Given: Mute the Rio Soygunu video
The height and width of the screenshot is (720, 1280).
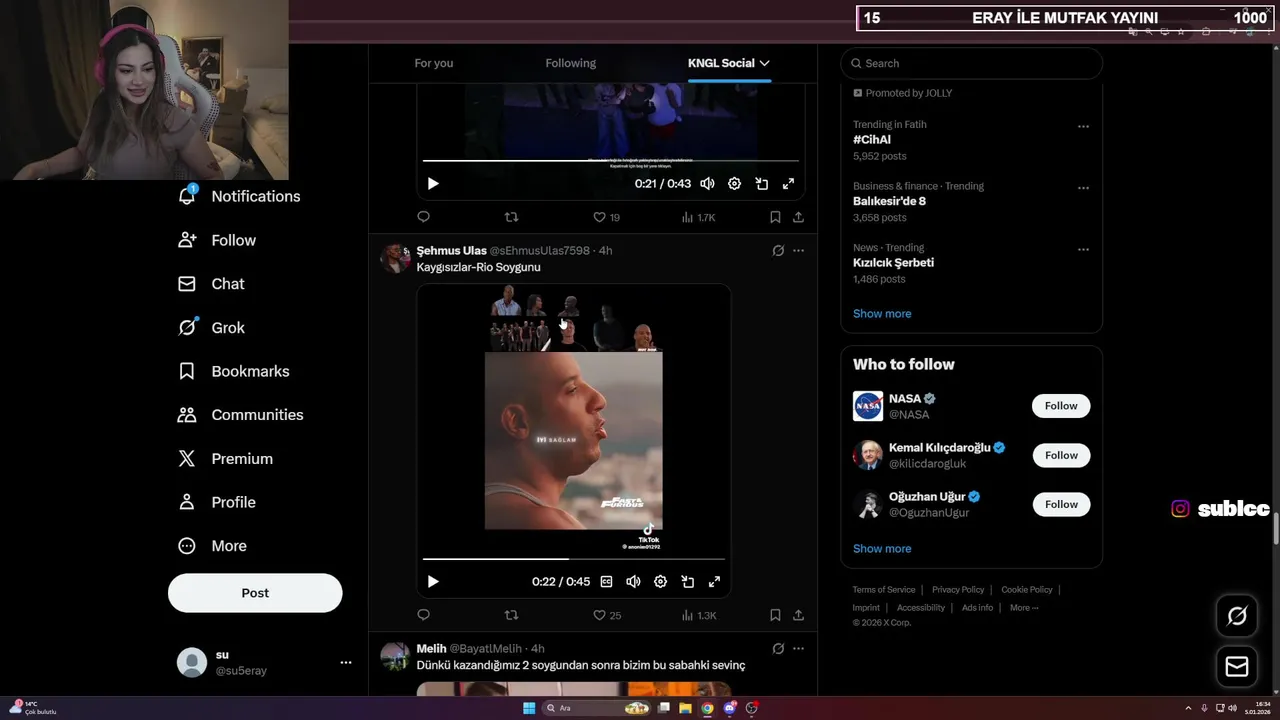Looking at the screenshot, I should [633, 582].
